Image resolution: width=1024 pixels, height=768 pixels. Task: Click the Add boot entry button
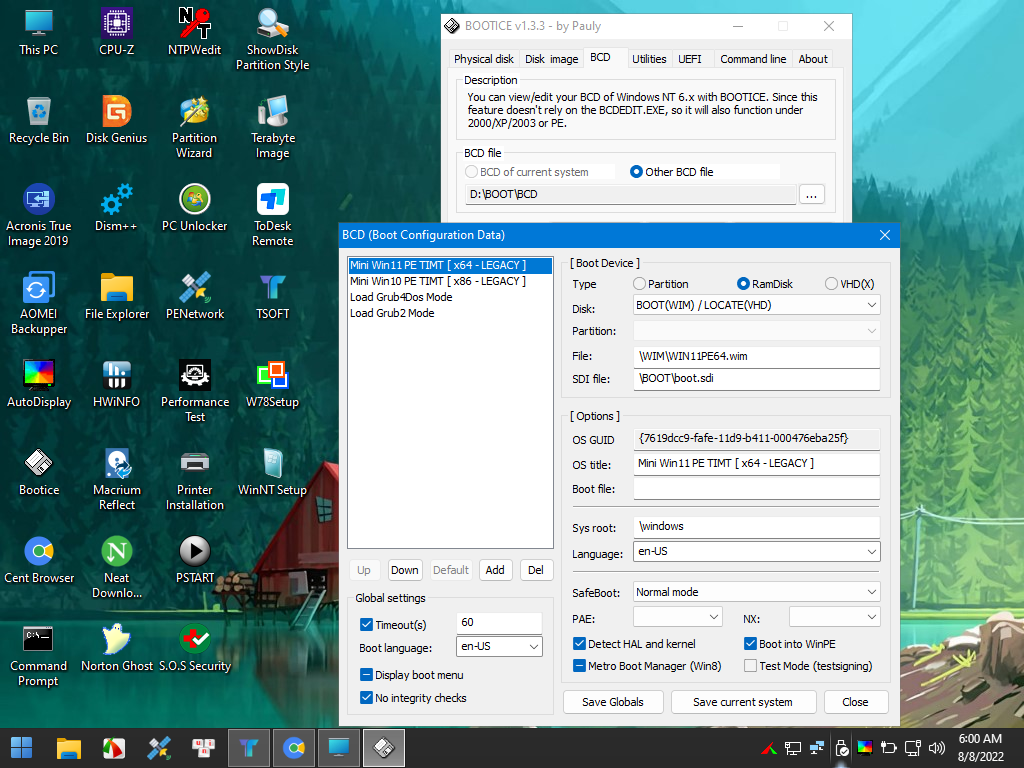pos(495,570)
